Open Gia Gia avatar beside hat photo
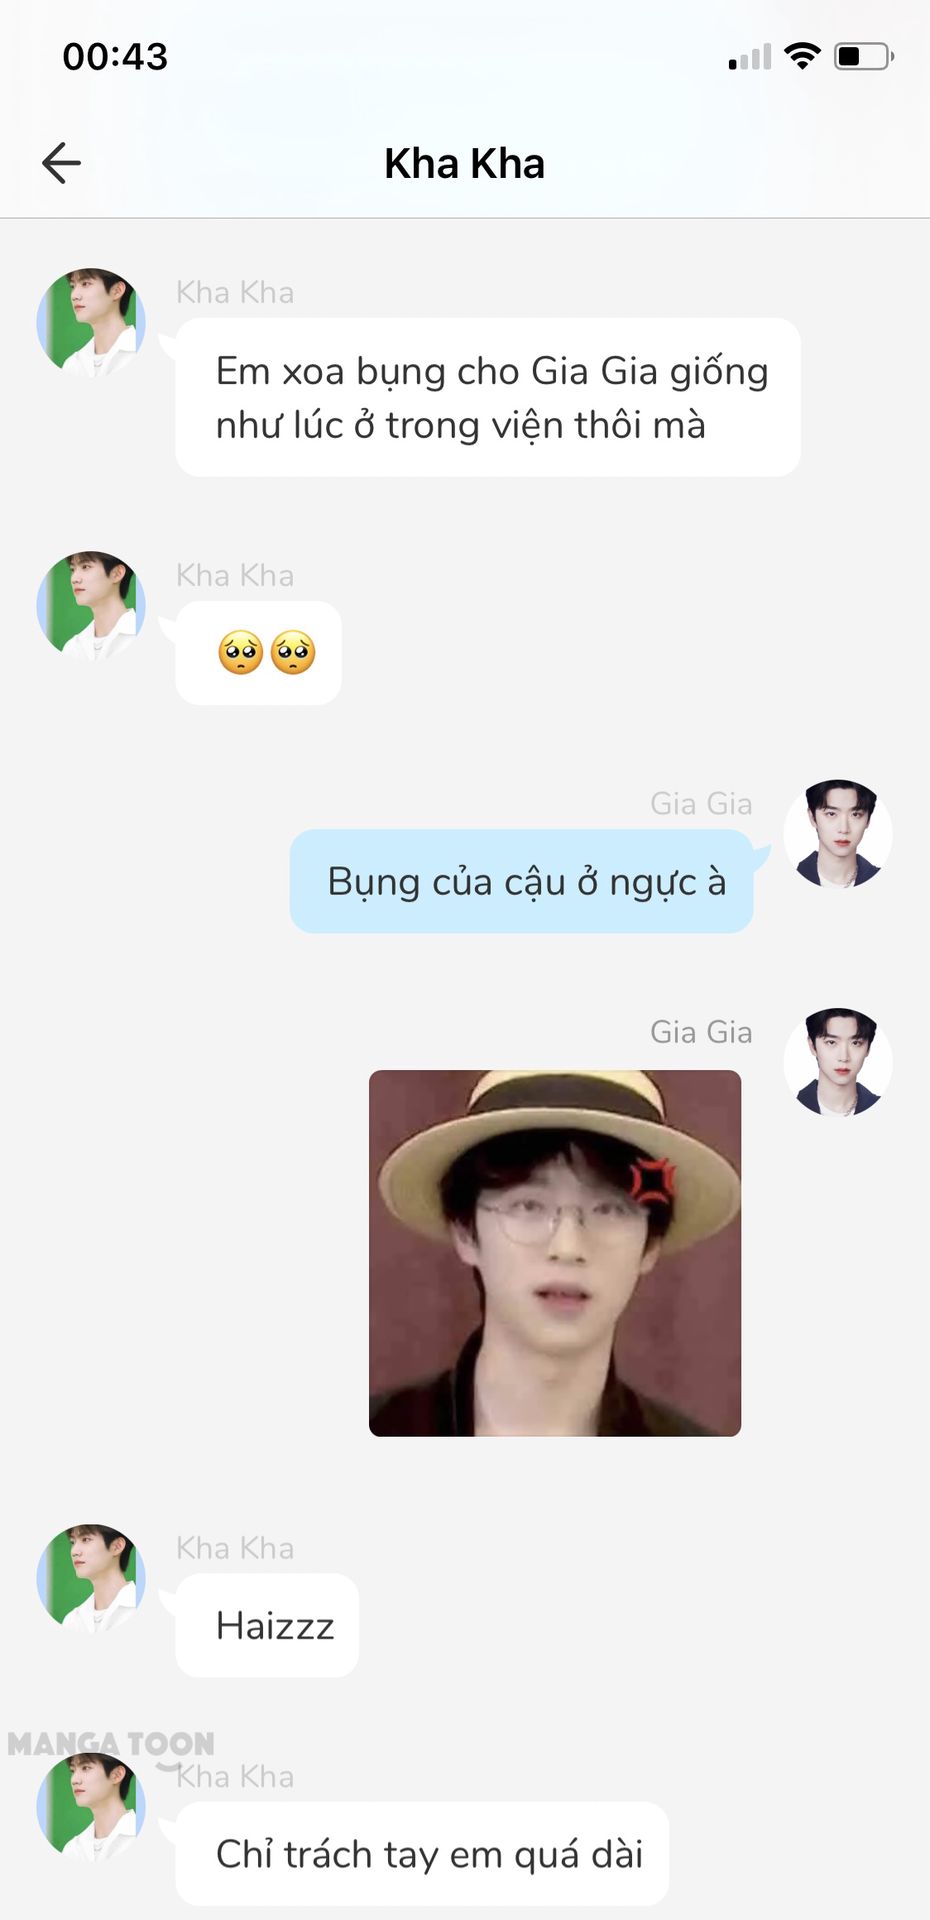 click(x=838, y=1062)
